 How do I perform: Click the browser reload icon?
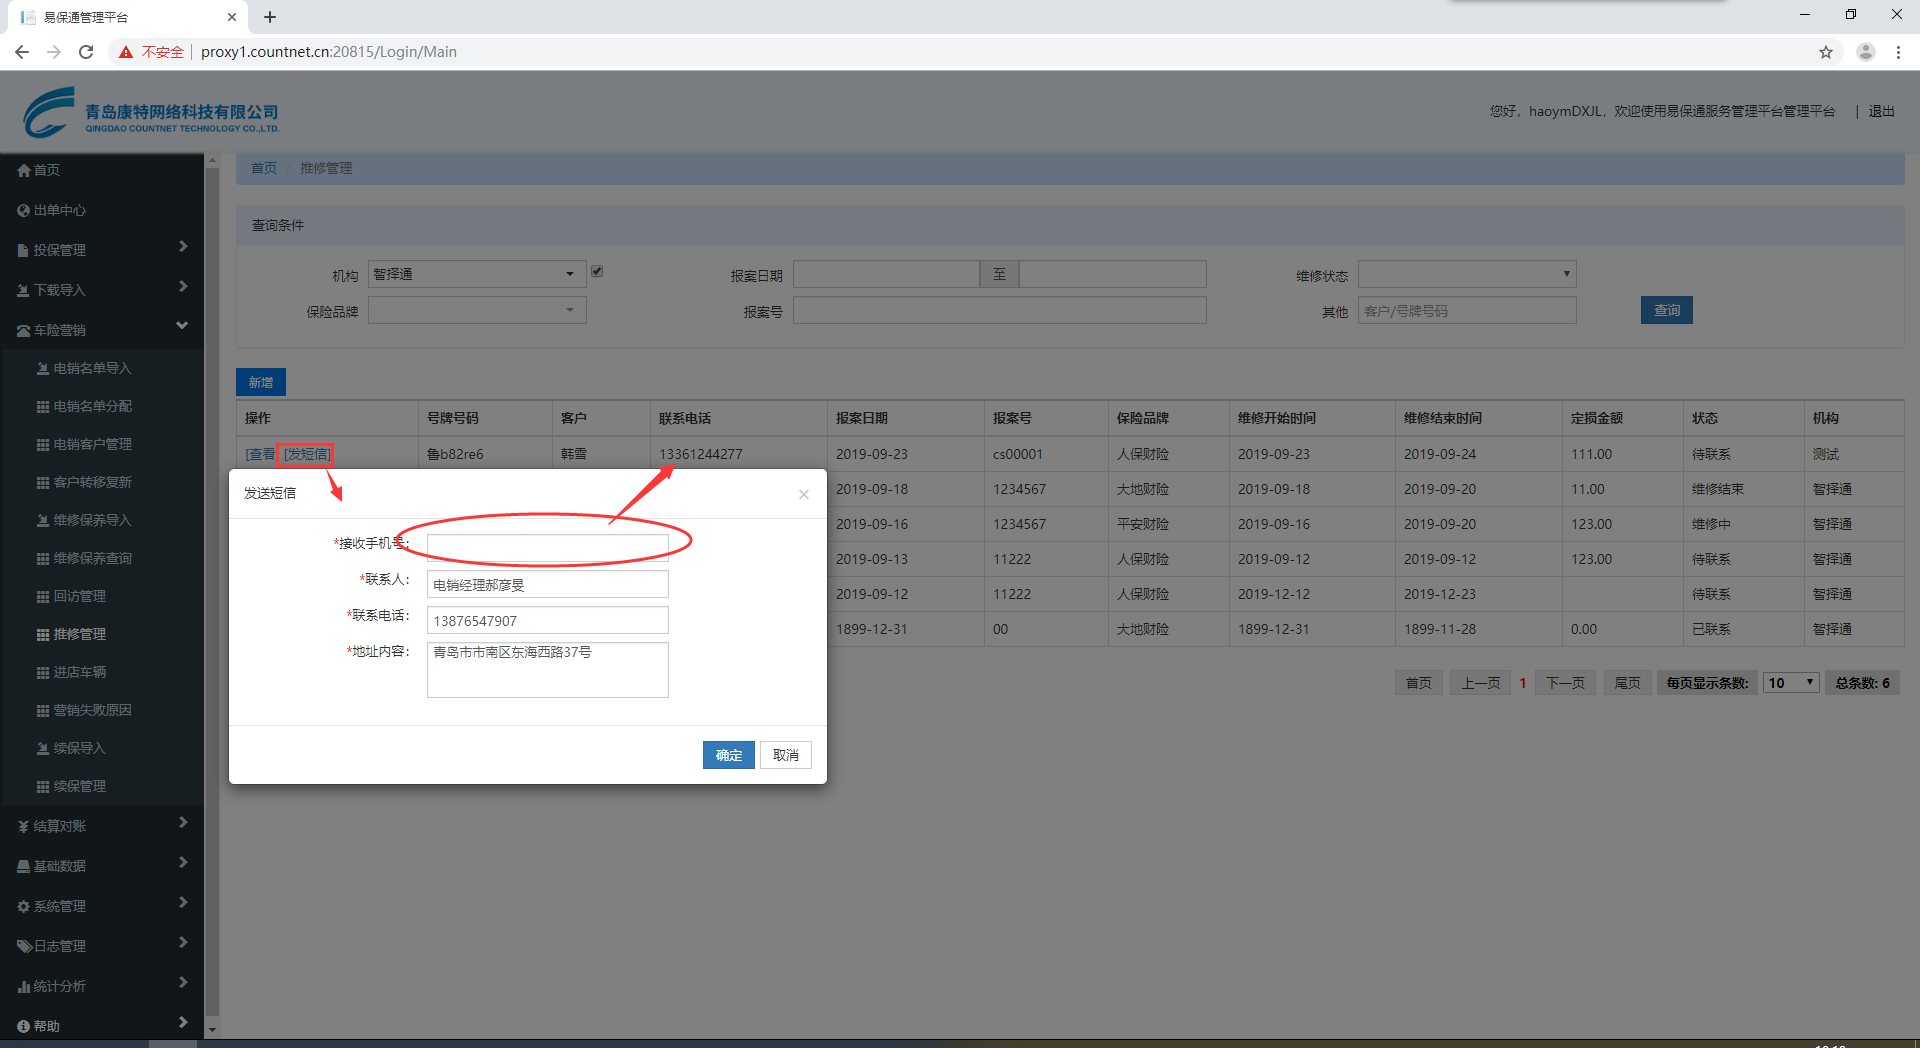(x=86, y=52)
